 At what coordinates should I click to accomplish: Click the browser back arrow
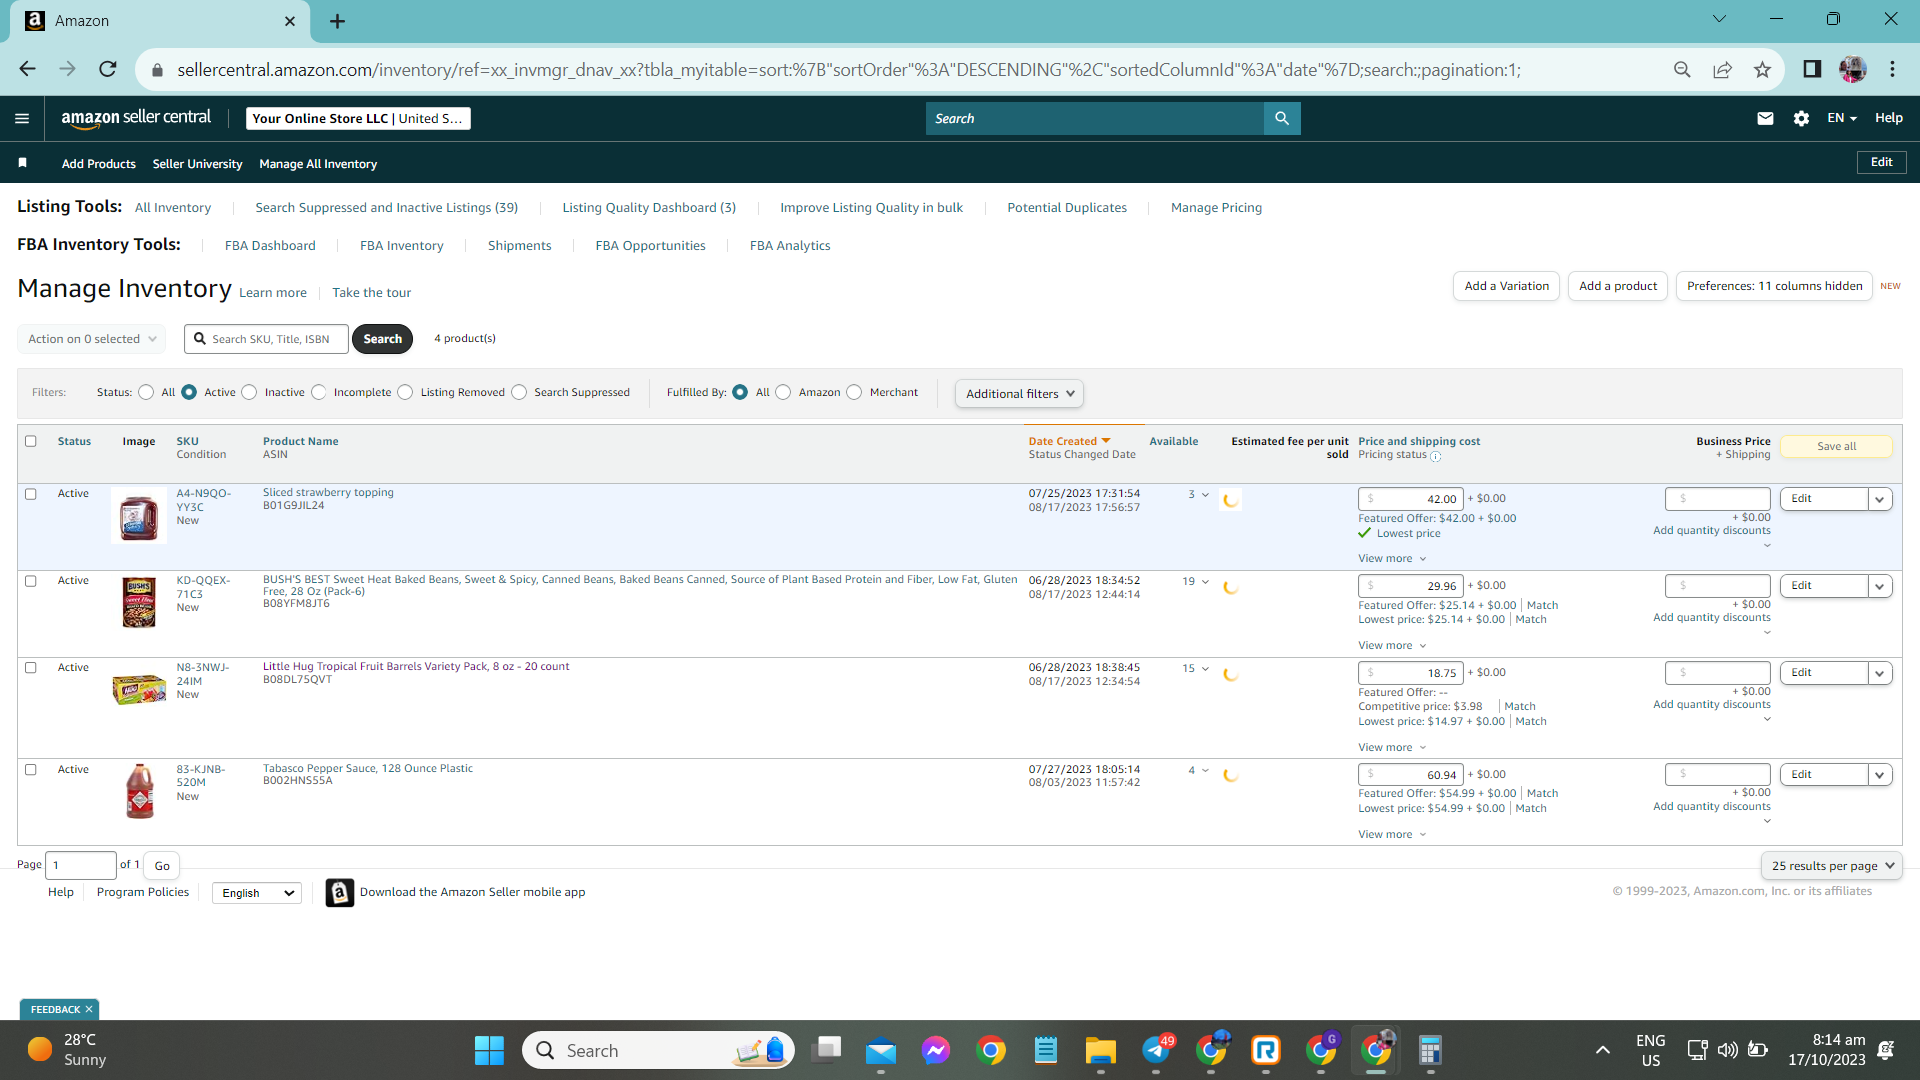pos(27,69)
